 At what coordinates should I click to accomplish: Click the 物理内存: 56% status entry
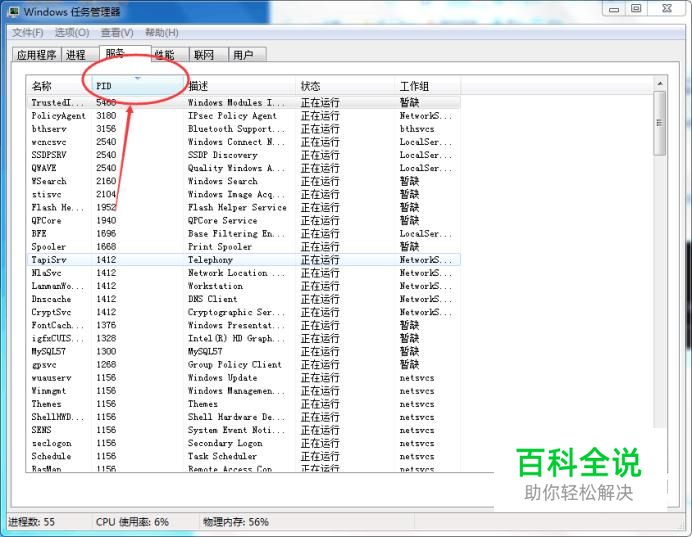tap(236, 522)
